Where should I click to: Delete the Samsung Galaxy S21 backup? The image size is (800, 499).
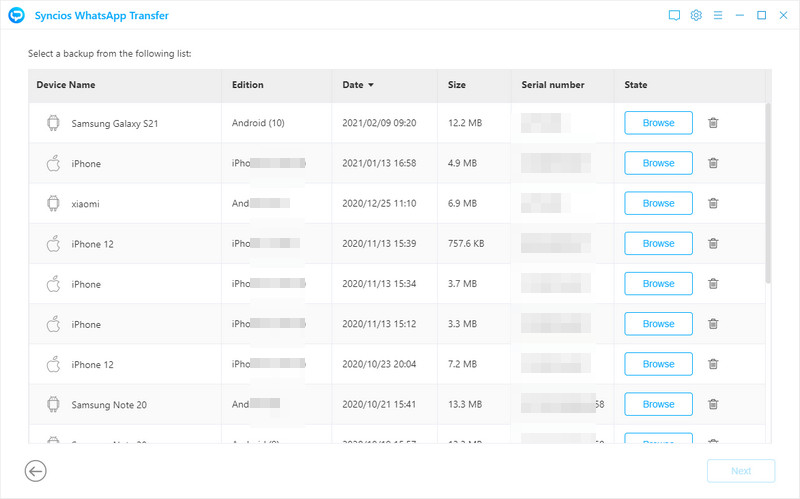713,123
